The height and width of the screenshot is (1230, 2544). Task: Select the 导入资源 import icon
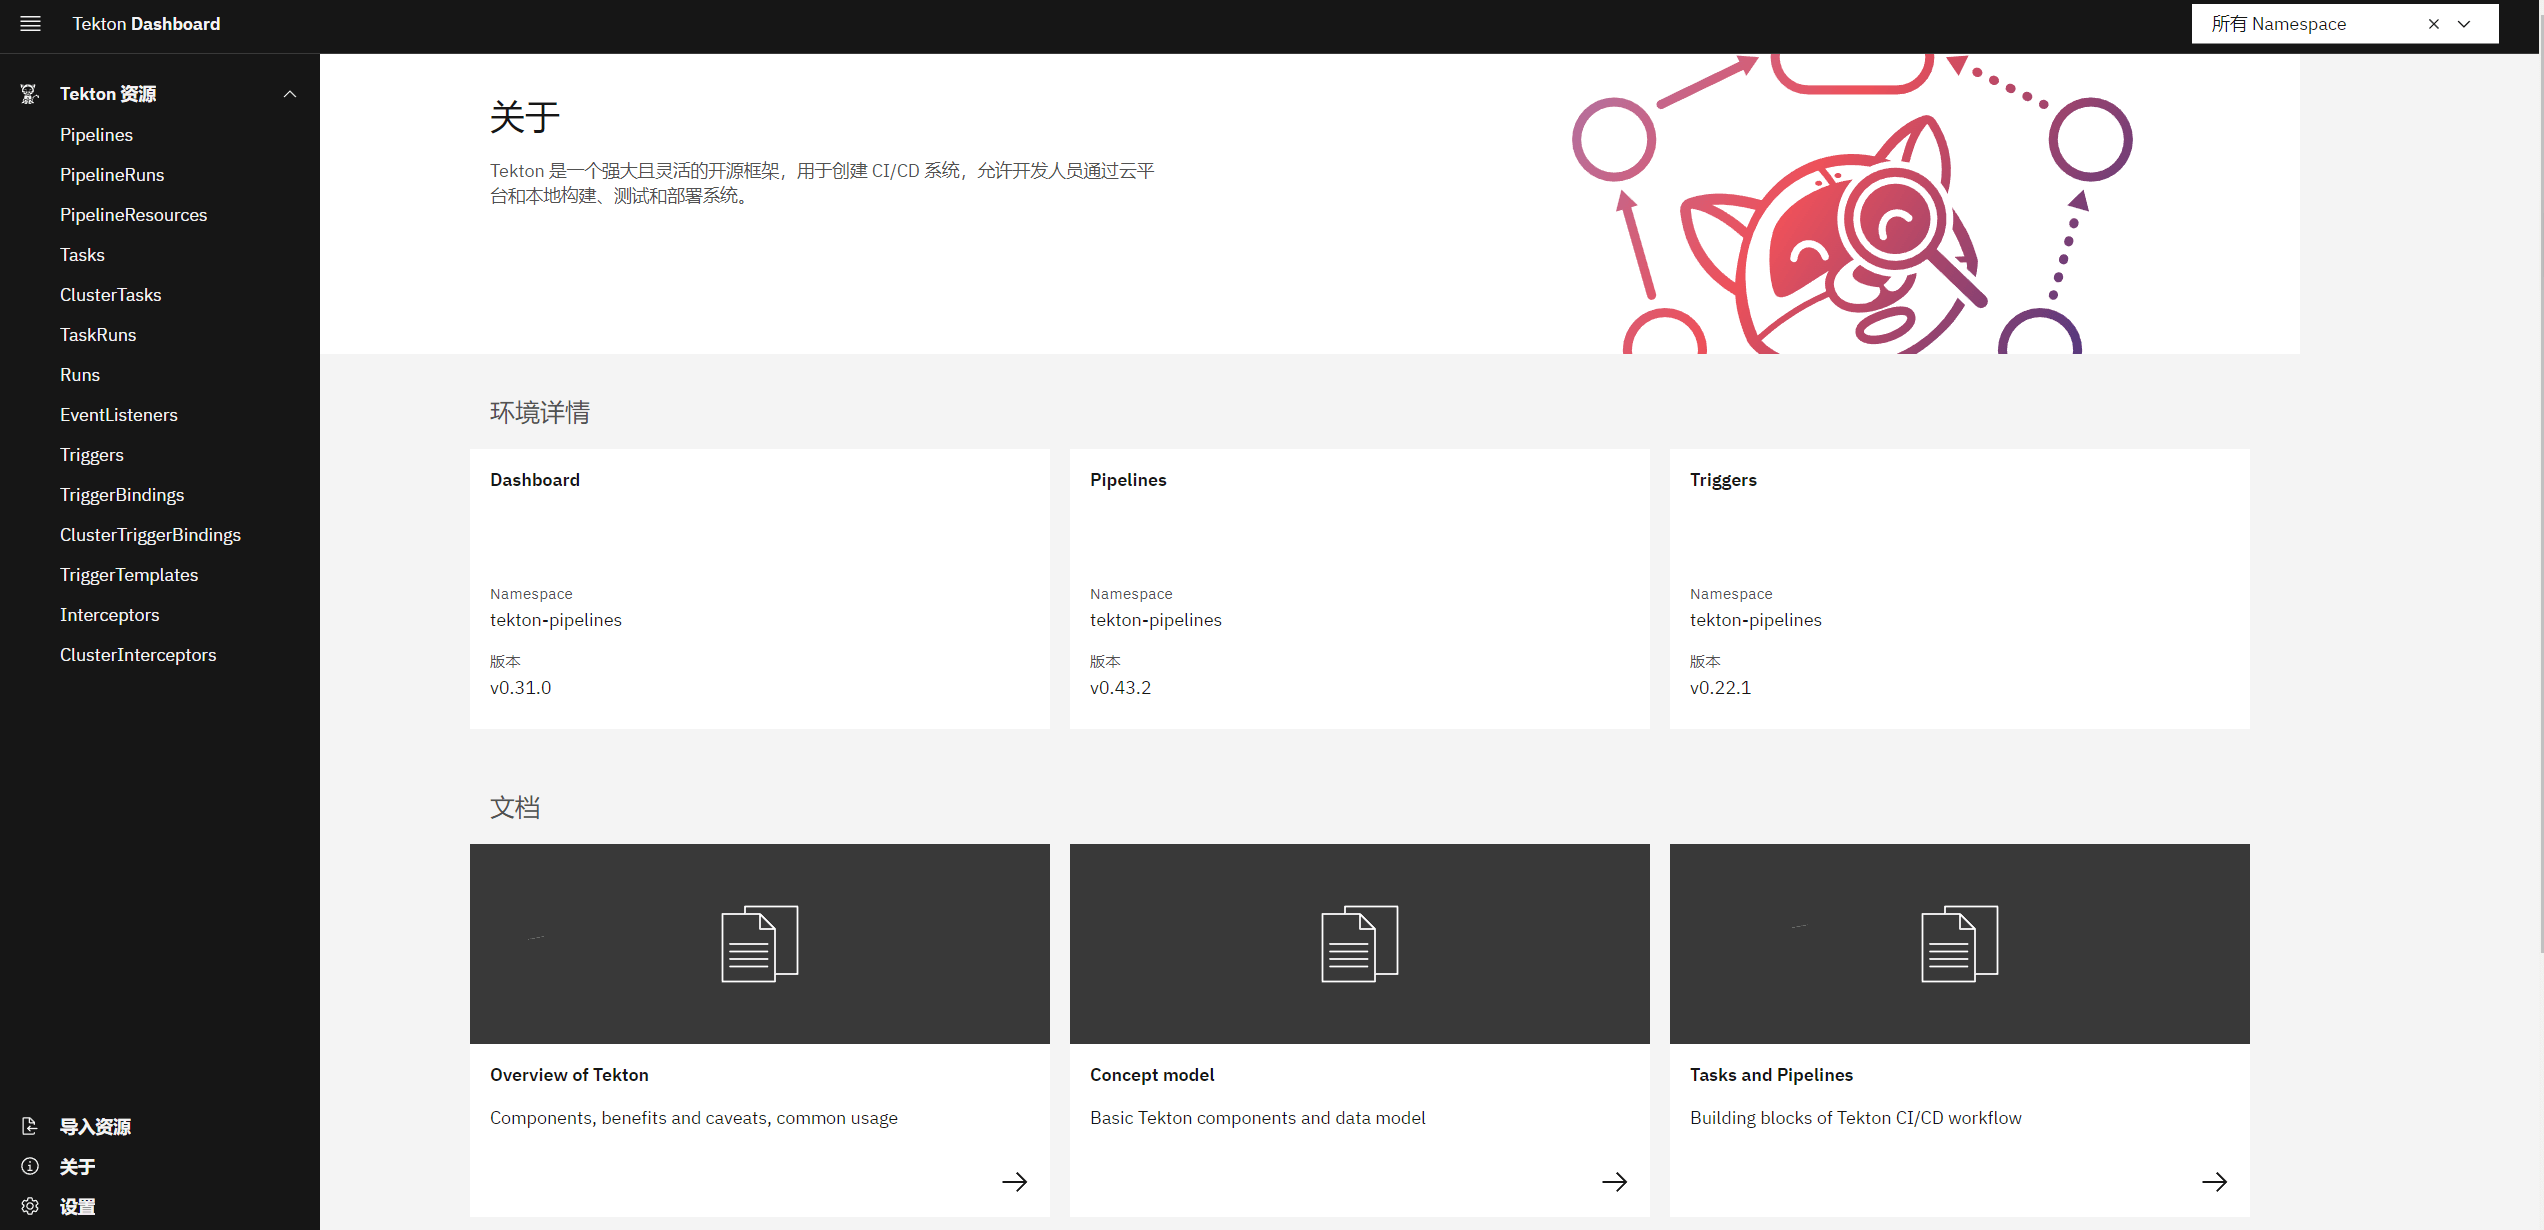click(29, 1125)
